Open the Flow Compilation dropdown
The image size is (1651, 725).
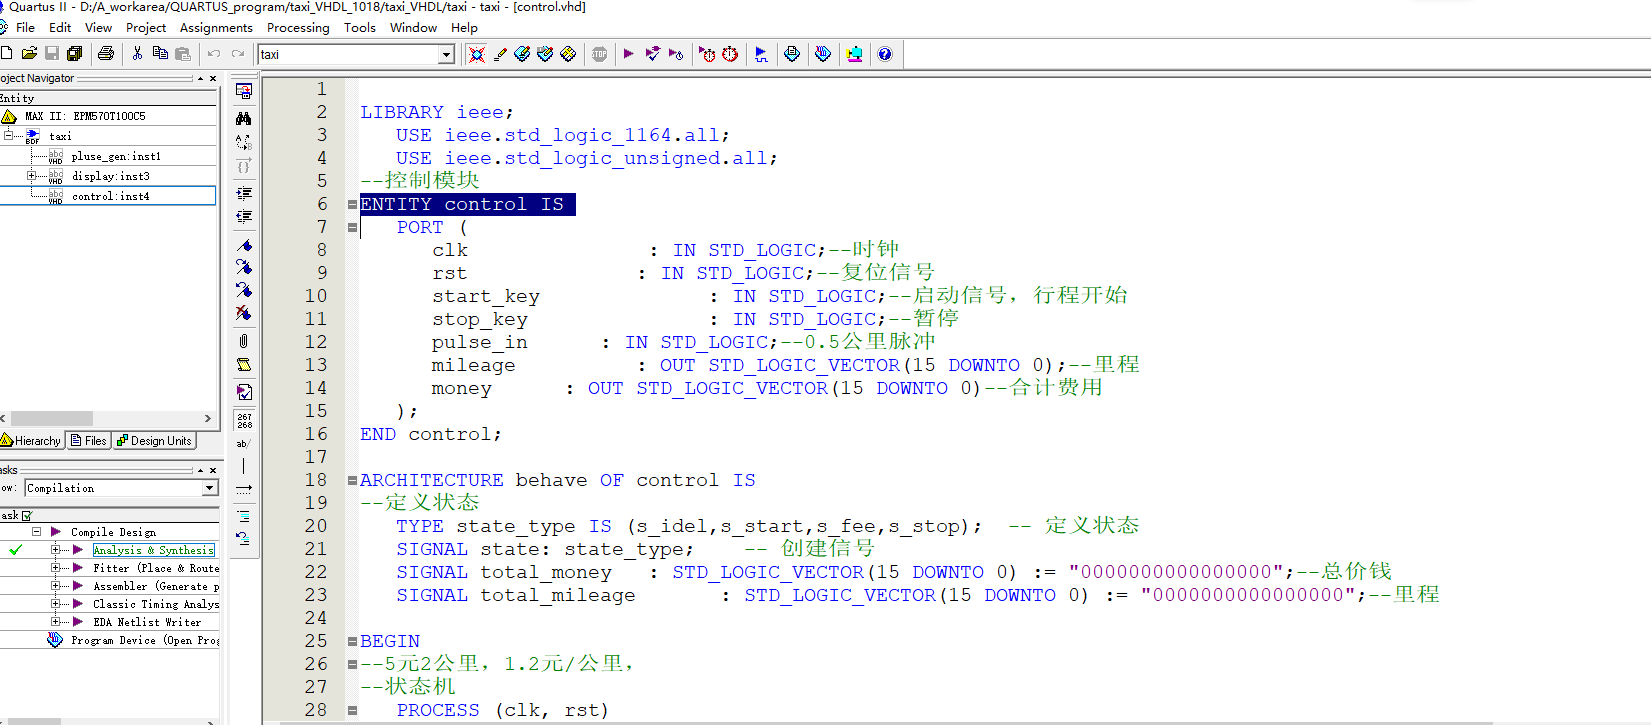[x=210, y=488]
